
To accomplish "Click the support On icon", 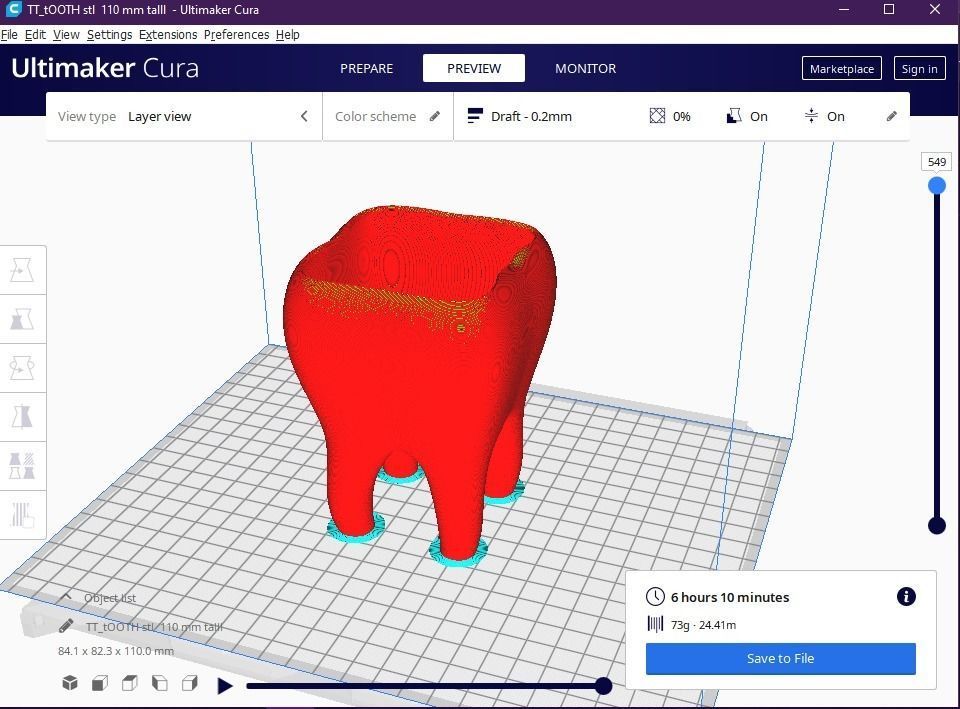I will [x=733, y=116].
